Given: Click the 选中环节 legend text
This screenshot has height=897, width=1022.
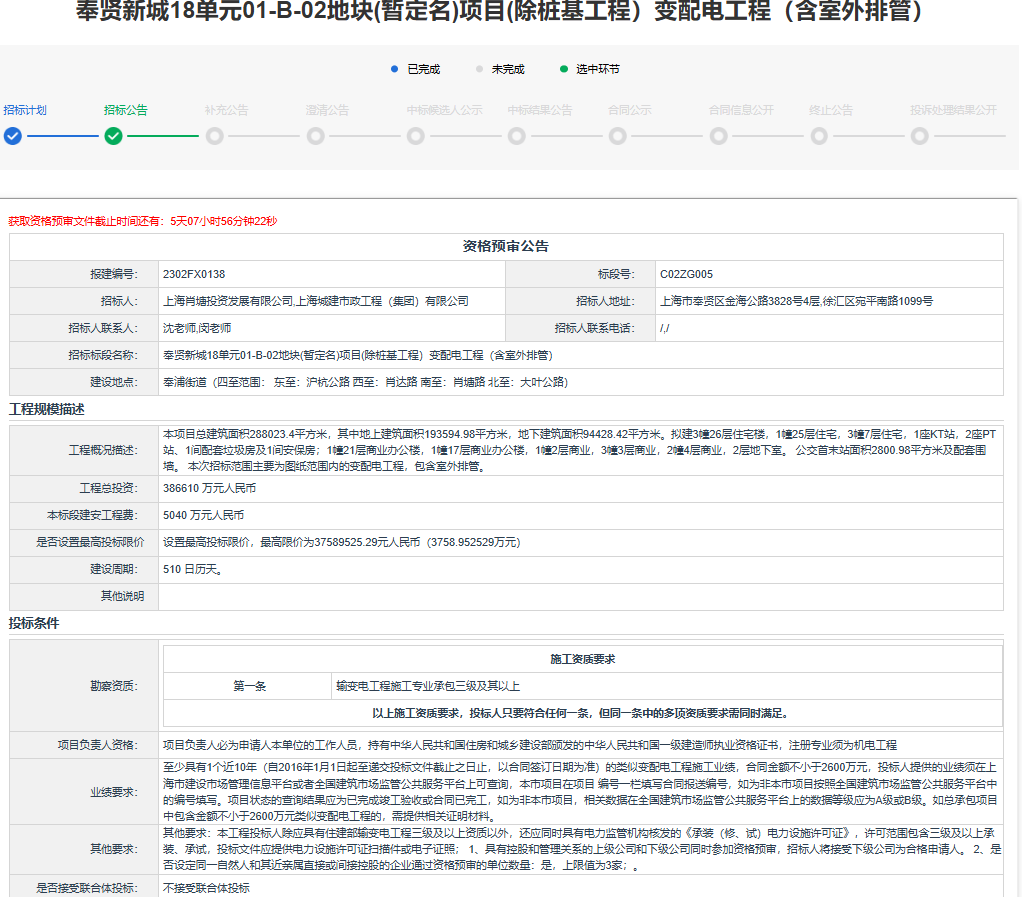Looking at the screenshot, I should (598, 69).
